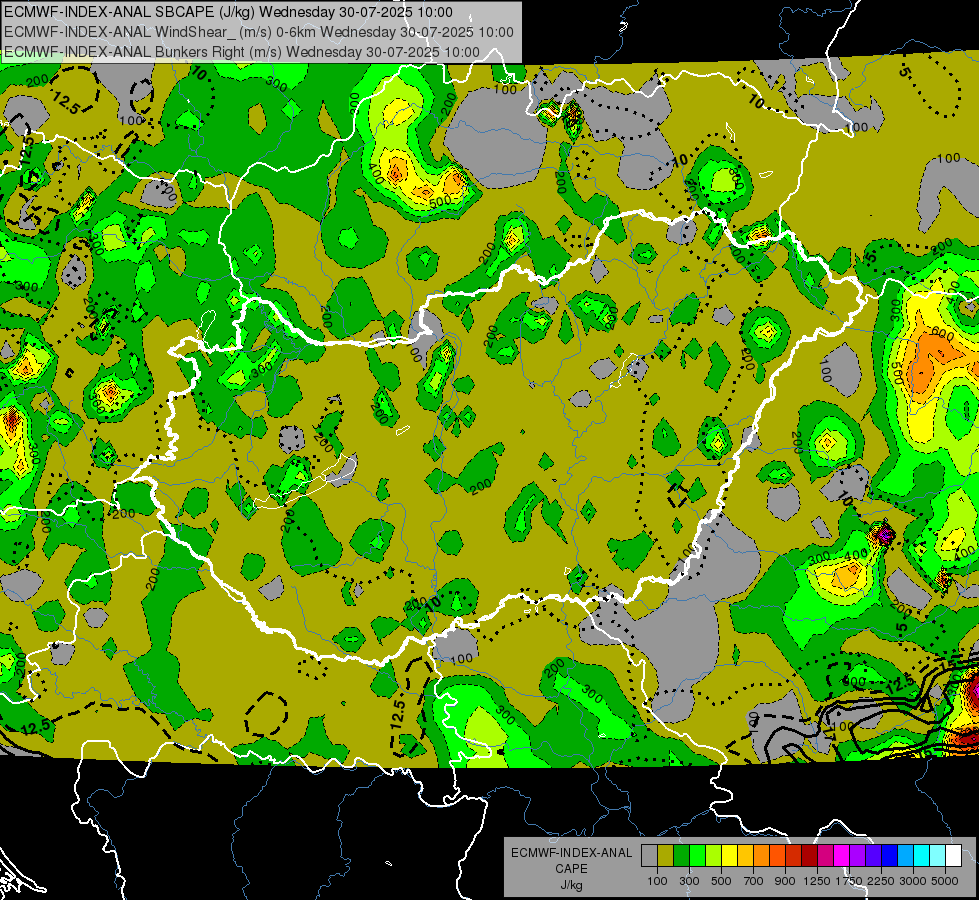979x900 pixels.
Task: Click the 2250 legend tick label
Action: (x=881, y=881)
